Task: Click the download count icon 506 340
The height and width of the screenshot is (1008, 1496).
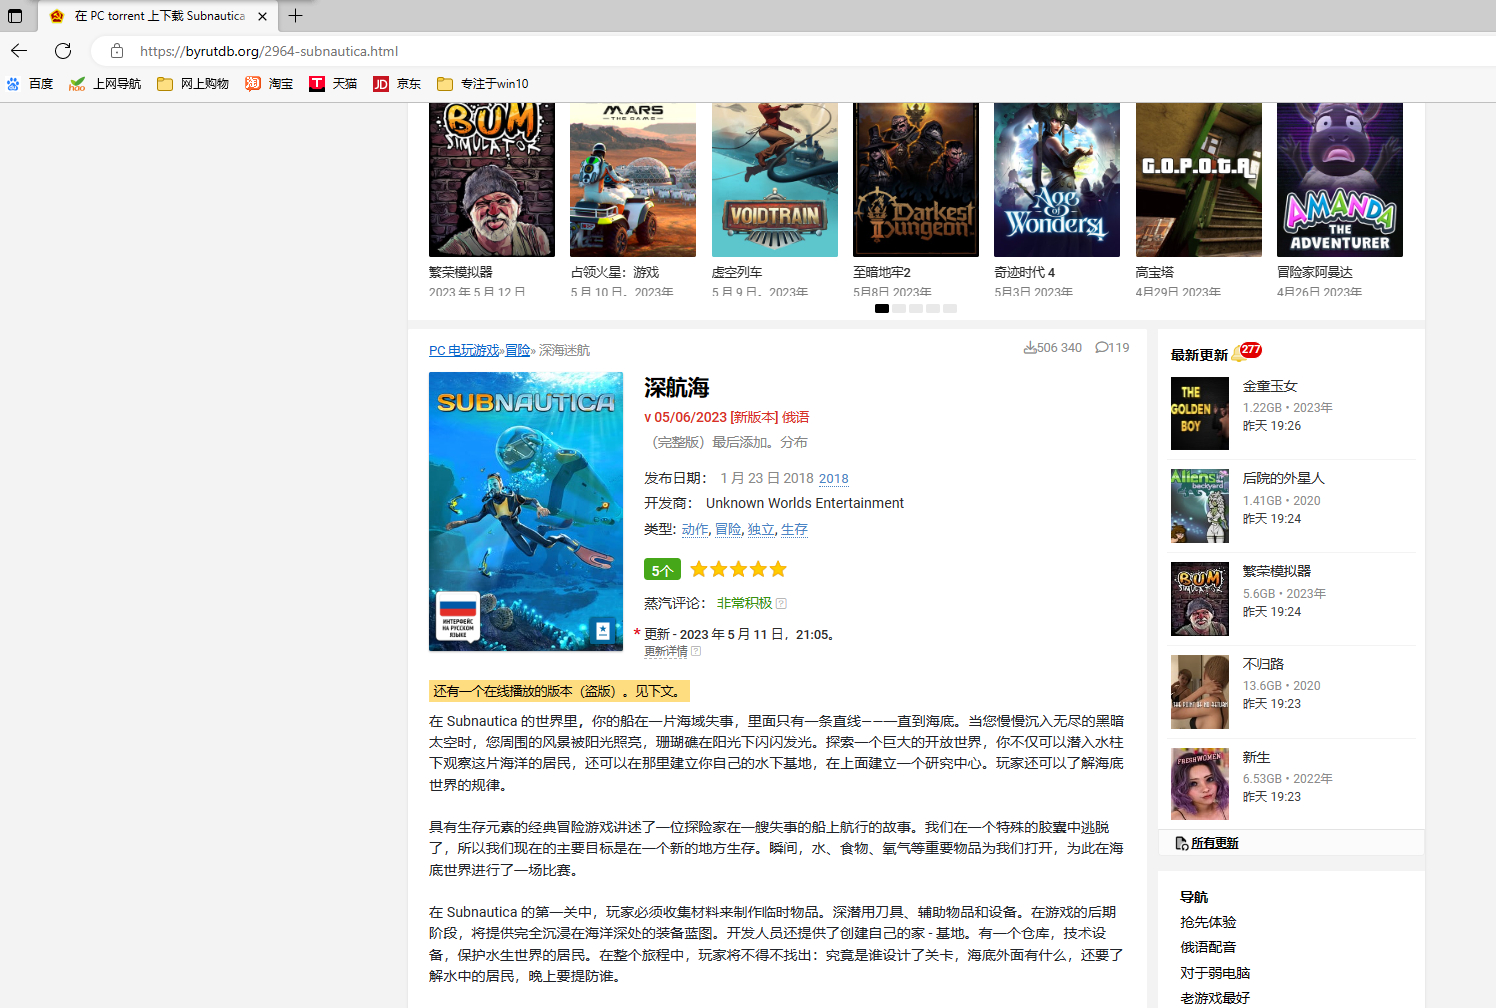Action: [1030, 348]
